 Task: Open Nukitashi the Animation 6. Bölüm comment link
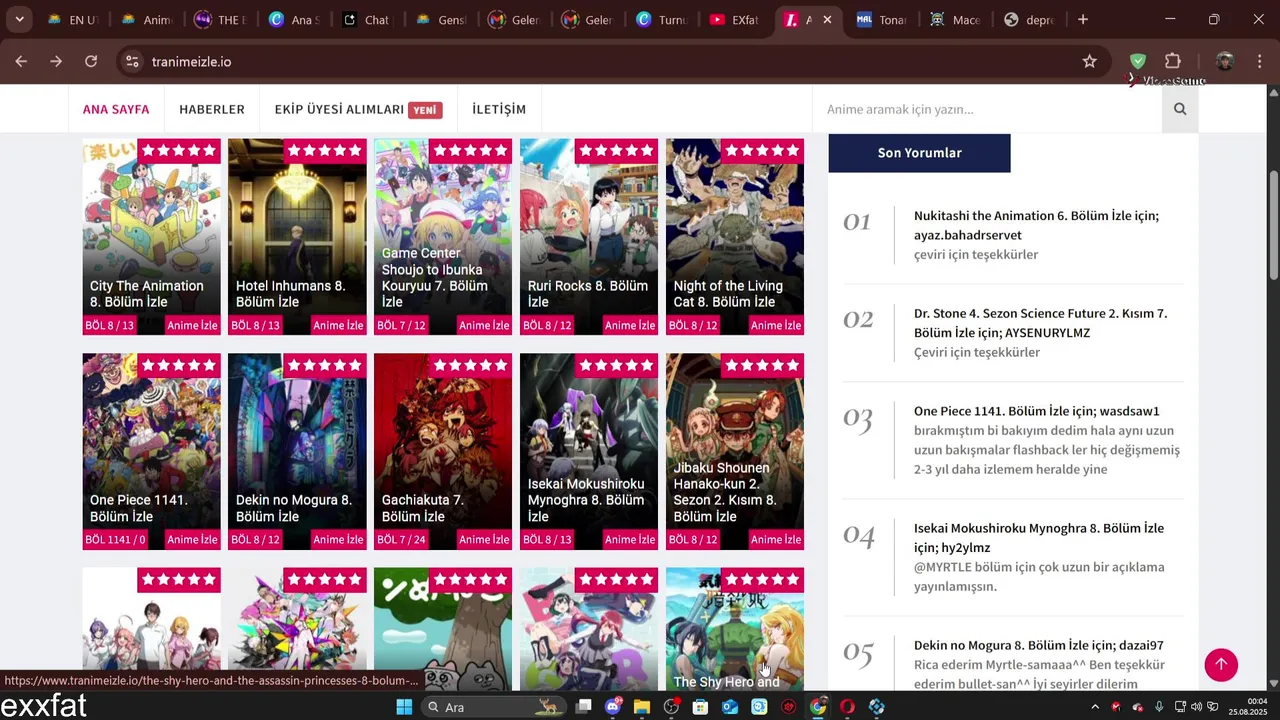tap(1036, 225)
